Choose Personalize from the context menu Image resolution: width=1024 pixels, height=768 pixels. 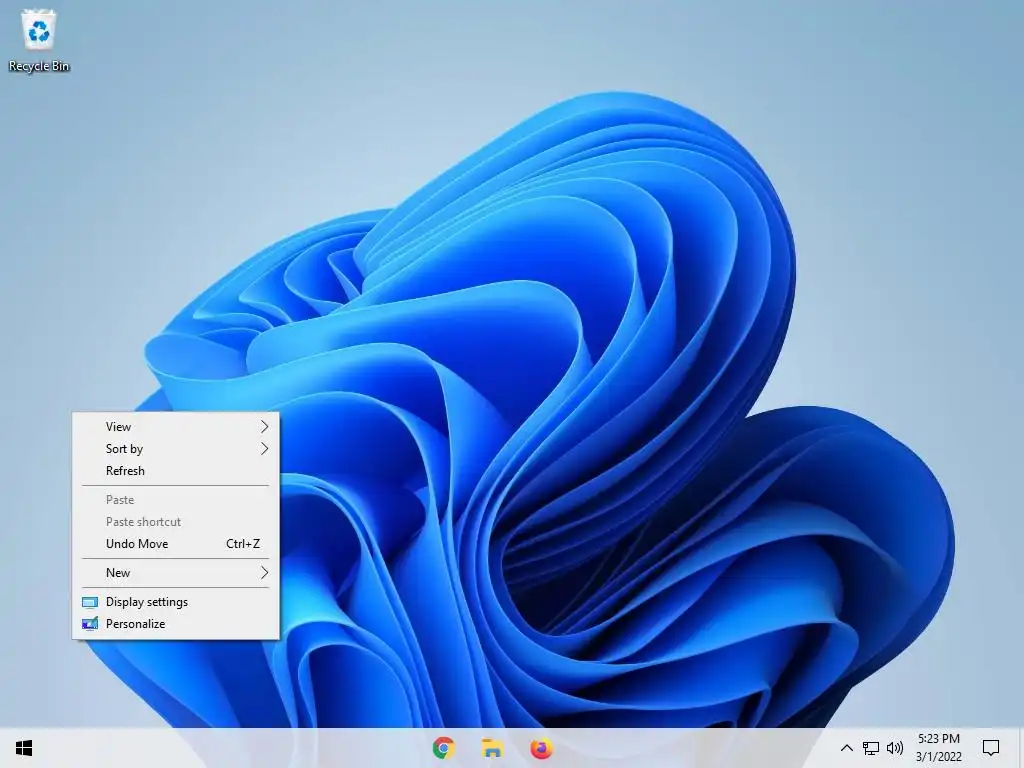coord(176,624)
